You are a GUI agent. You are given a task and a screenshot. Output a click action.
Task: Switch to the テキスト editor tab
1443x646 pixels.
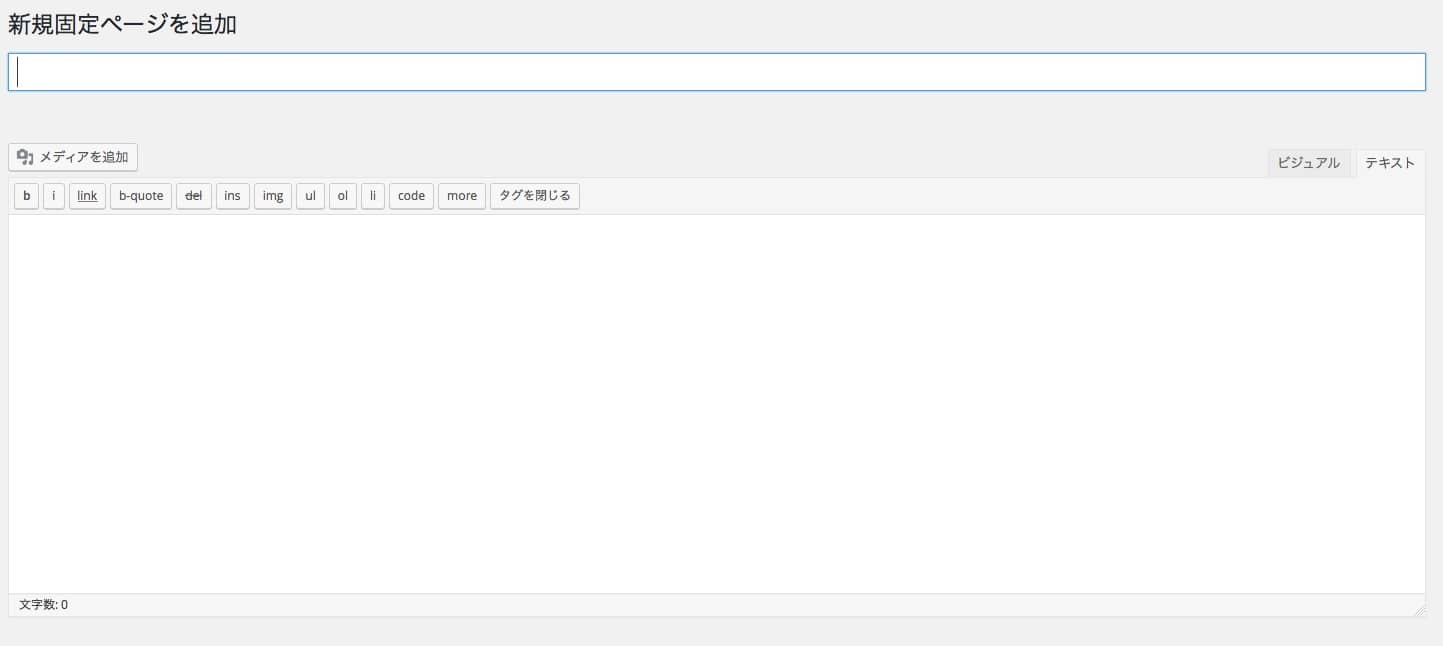[1389, 163]
